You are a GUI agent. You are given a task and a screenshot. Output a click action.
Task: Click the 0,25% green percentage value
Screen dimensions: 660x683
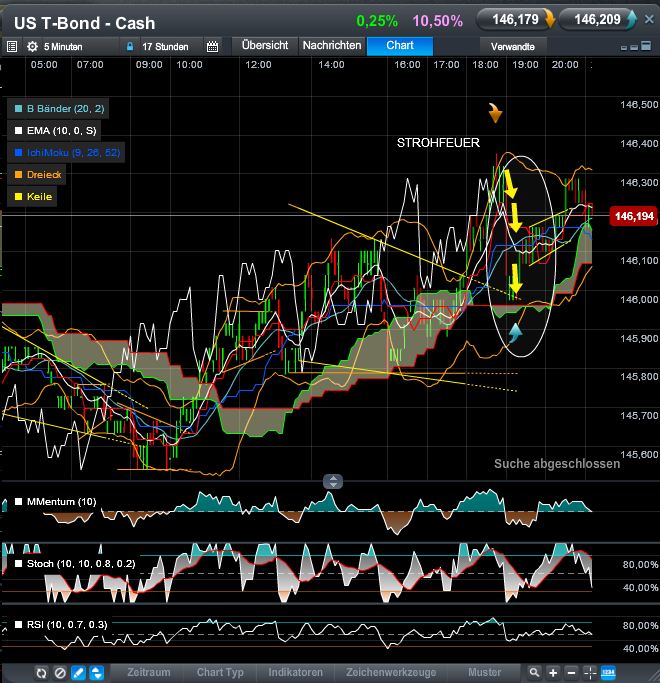(x=377, y=21)
